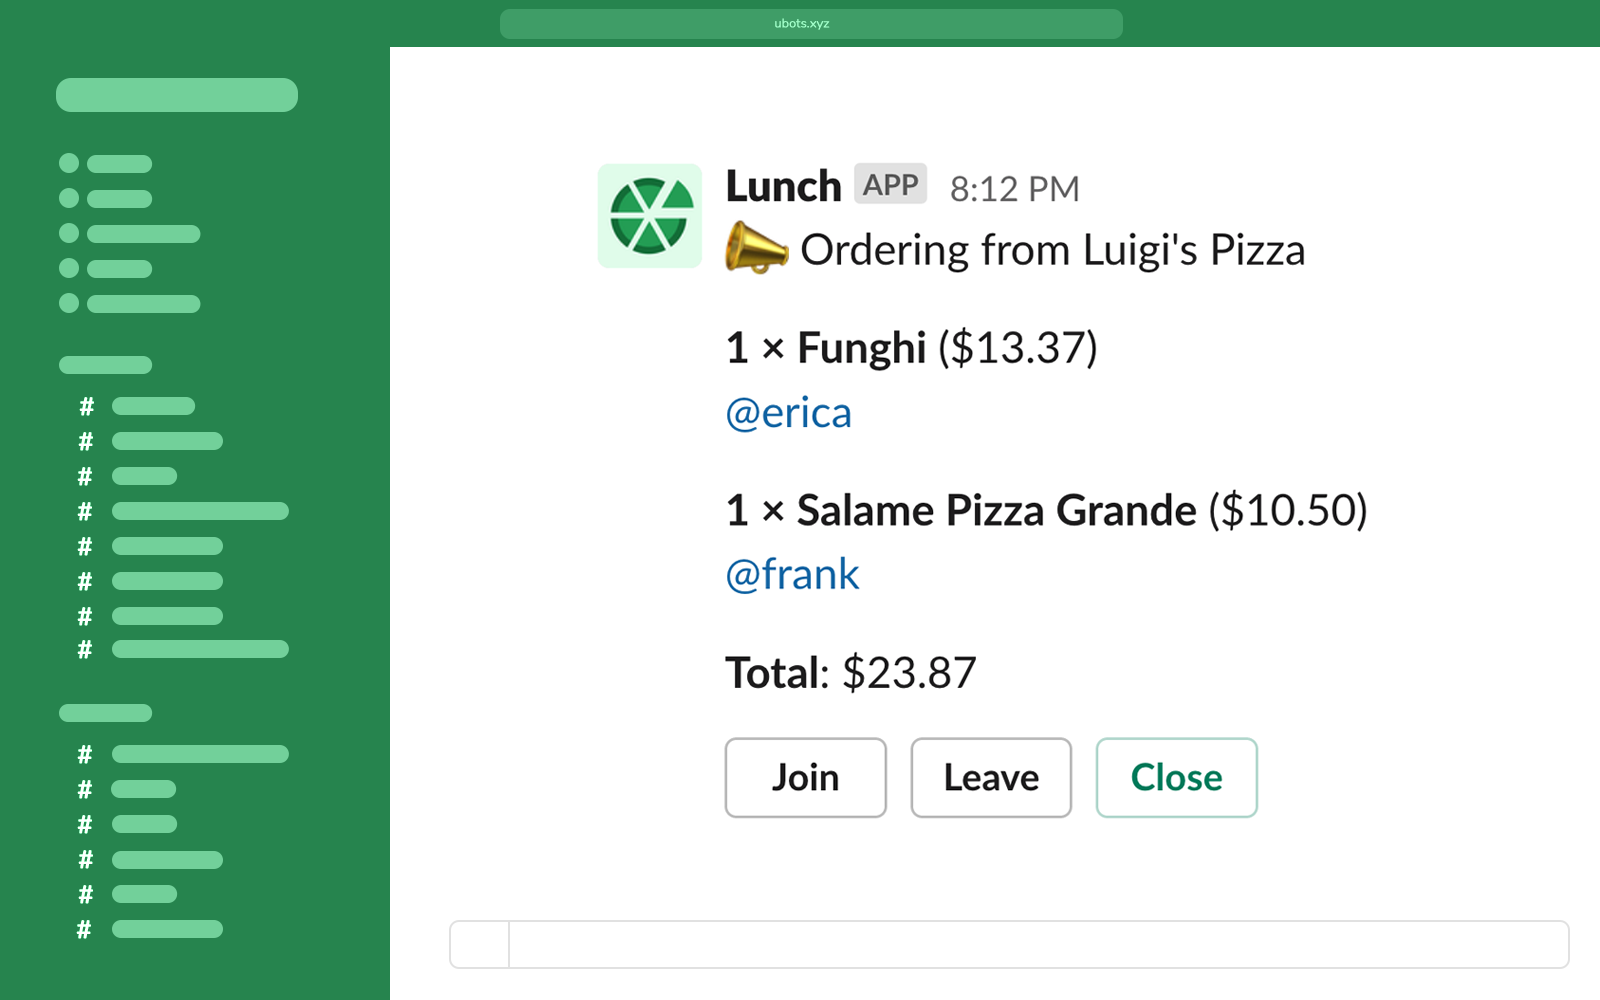
Task: Select the first hash channel under the first section
Action: [x=152, y=406]
